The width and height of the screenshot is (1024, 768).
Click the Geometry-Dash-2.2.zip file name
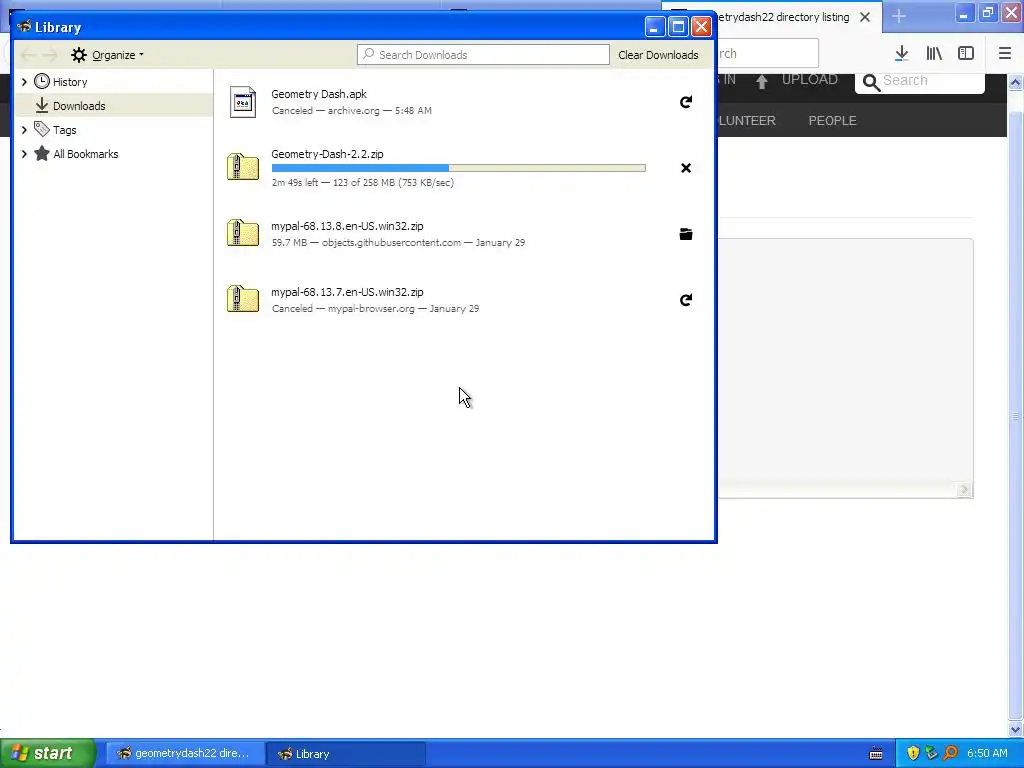pyautogui.click(x=327, y=154)
